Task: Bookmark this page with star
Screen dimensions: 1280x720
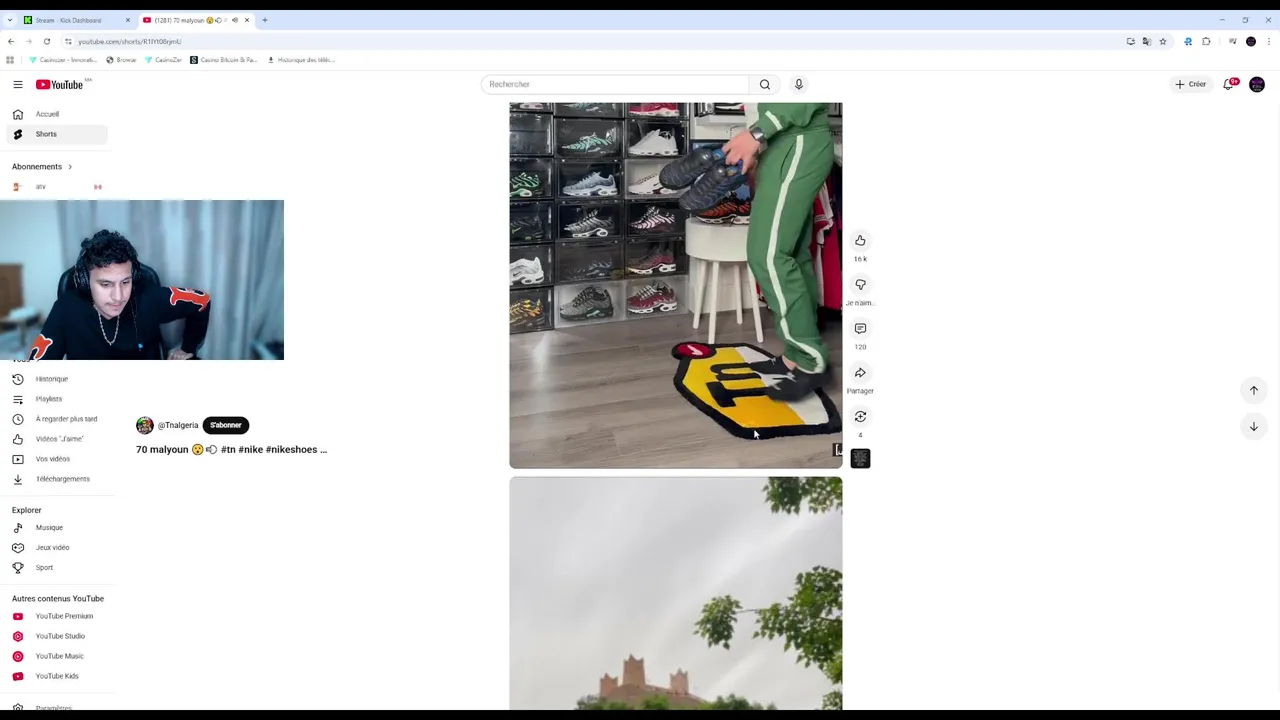Action: [x=1163, y=42]
